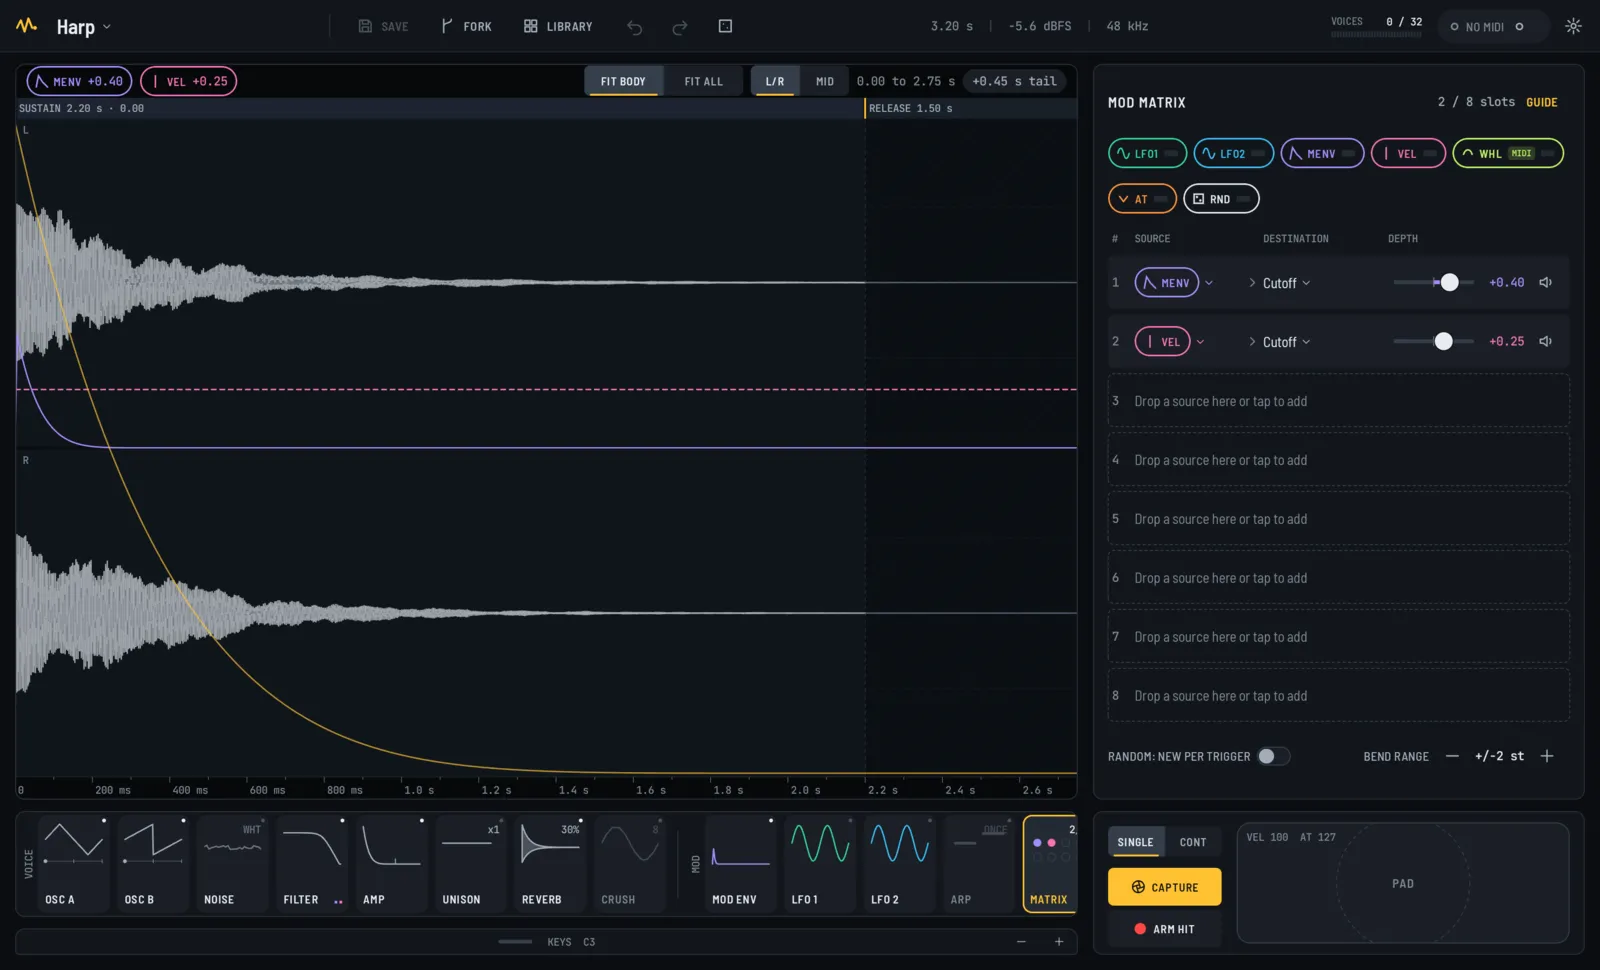Screen dimensions: 1600x970
Task: Open the OSC B module tile
Action: coord(153,864)
